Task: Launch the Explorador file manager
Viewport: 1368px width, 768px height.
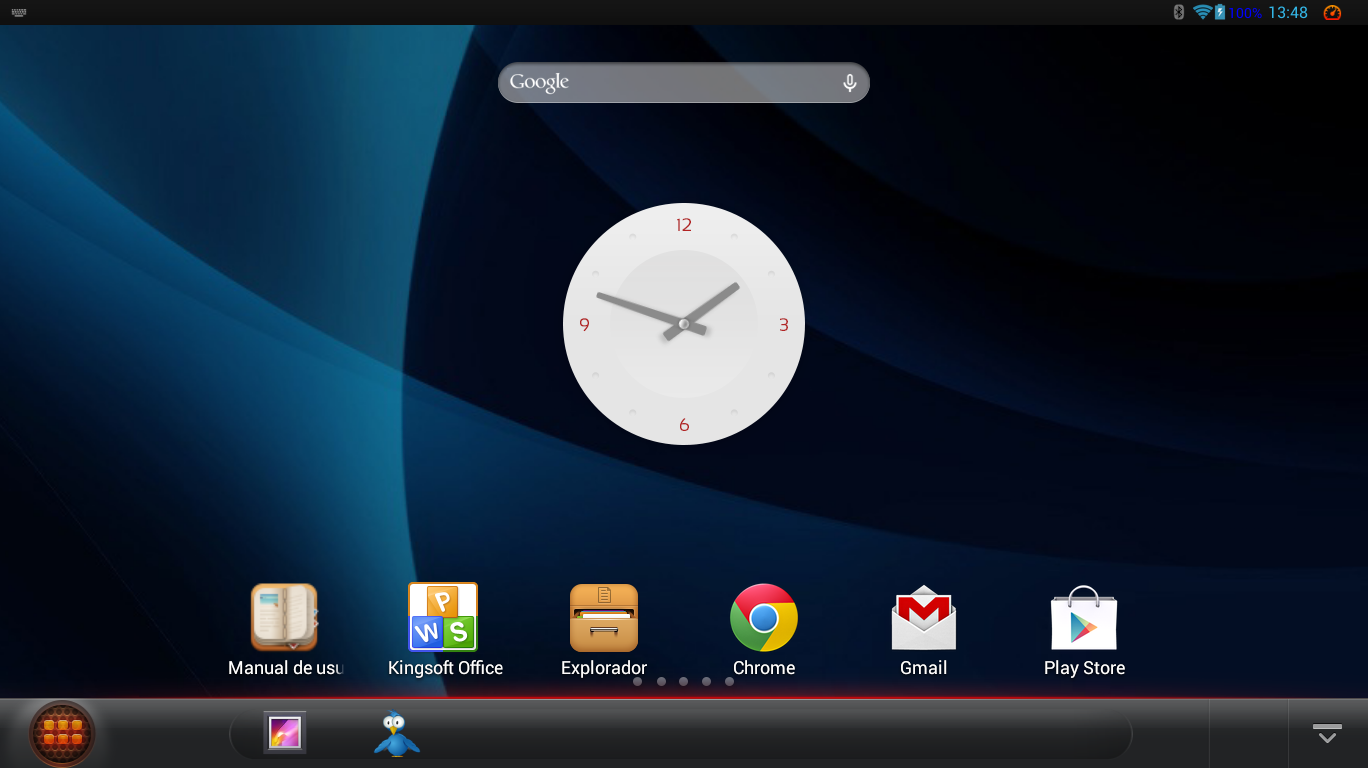Action: (x=603, y=618)
